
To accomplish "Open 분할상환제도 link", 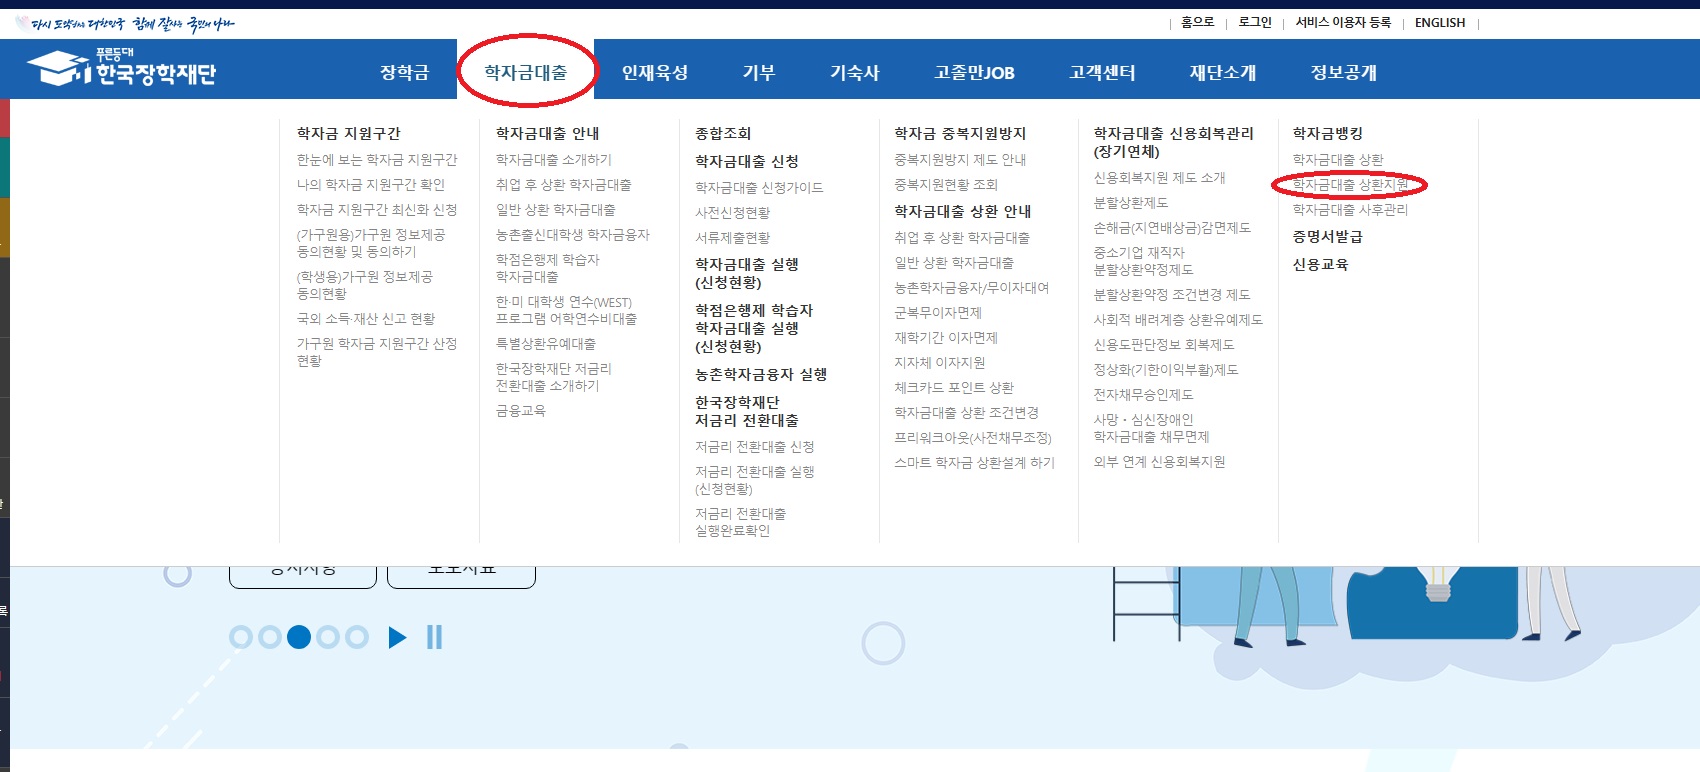I will [1130, 202].
